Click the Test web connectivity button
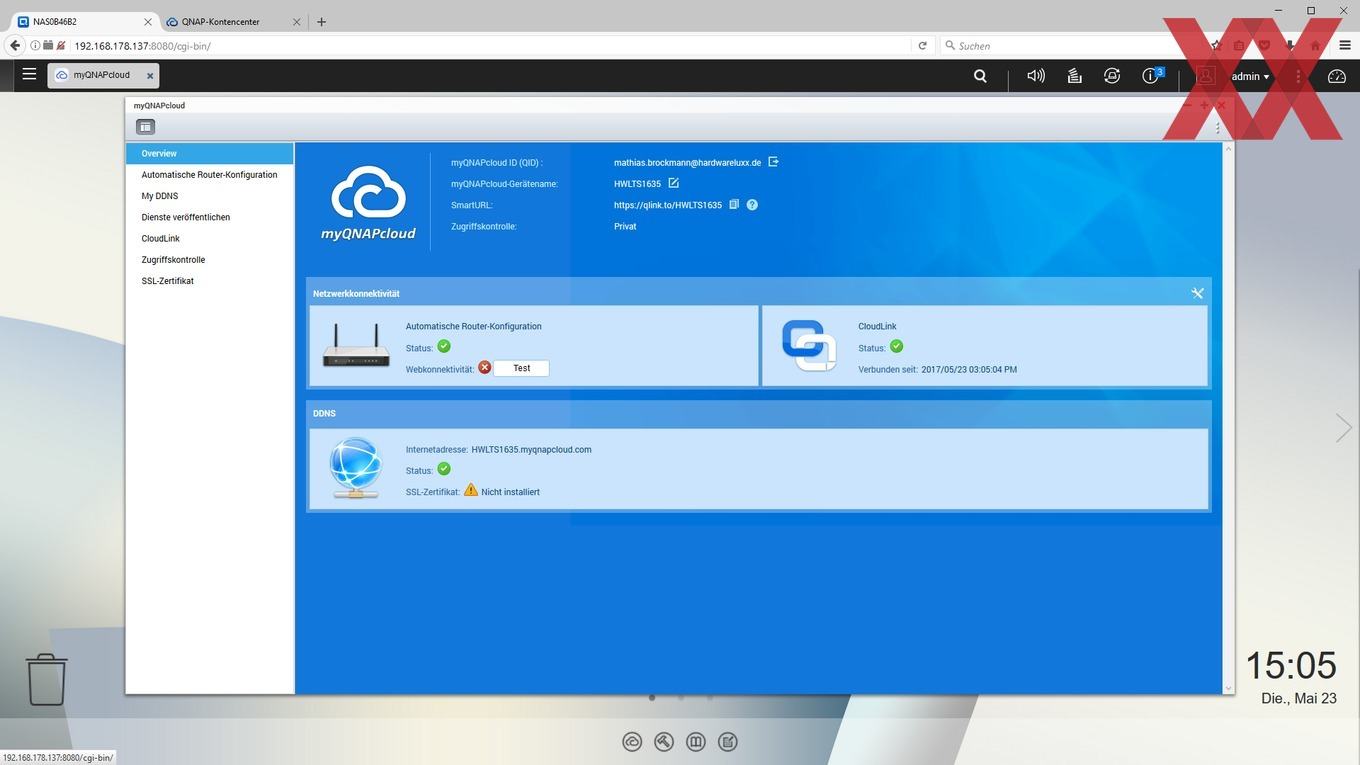1360x765 pixels. (x=521, y=368)
